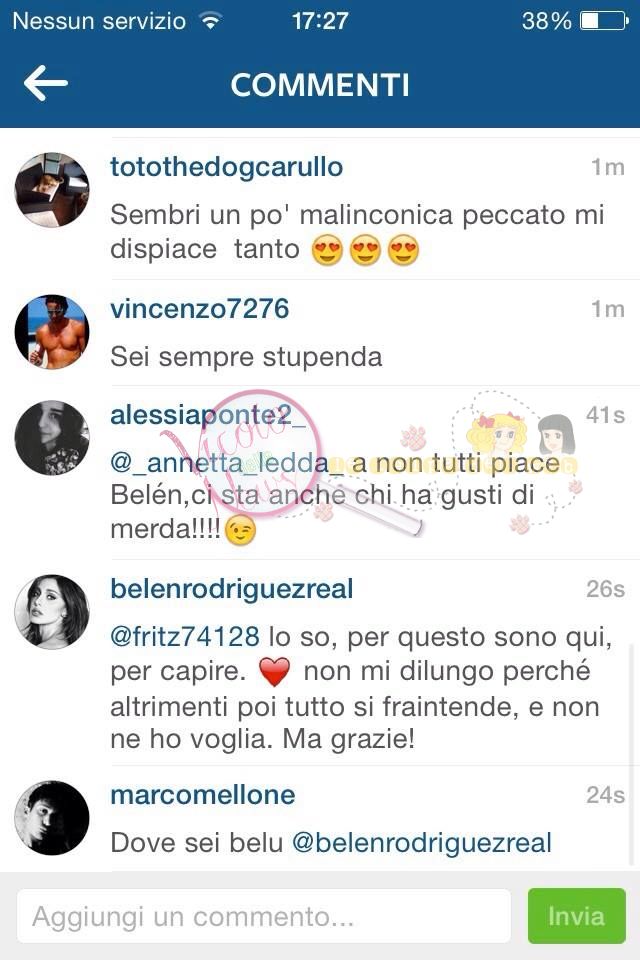Tap the green Invia button
The height and width of the screenshot is (960, 640).
tap(576, 916)
